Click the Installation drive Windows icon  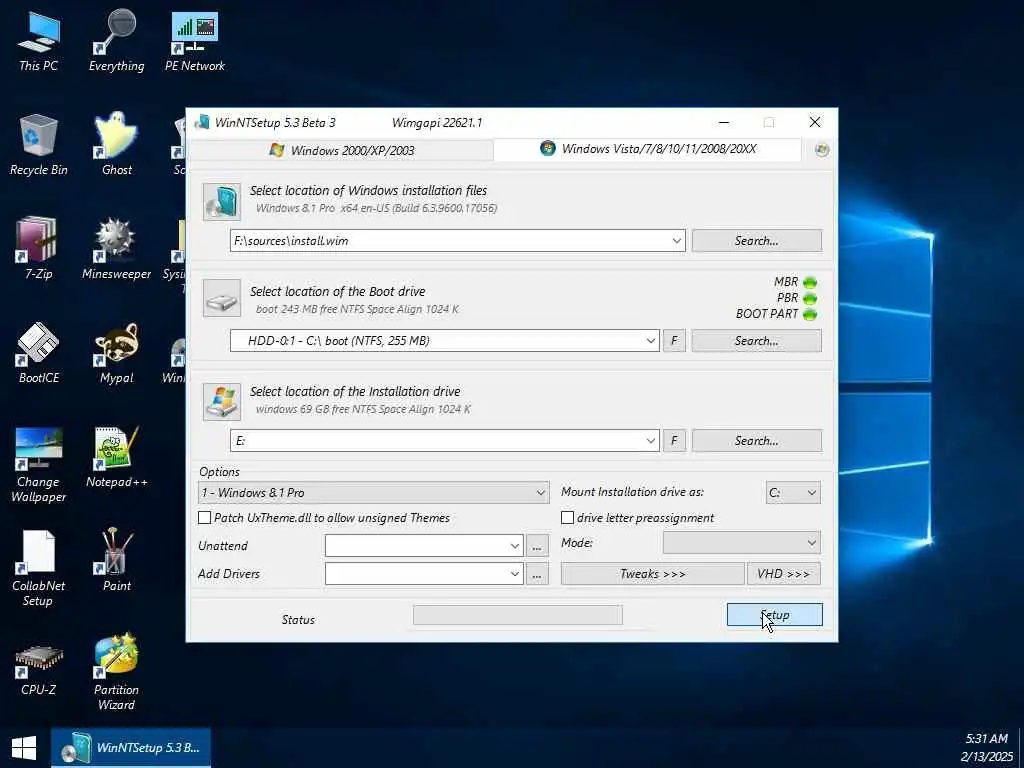tap(221, 401)
